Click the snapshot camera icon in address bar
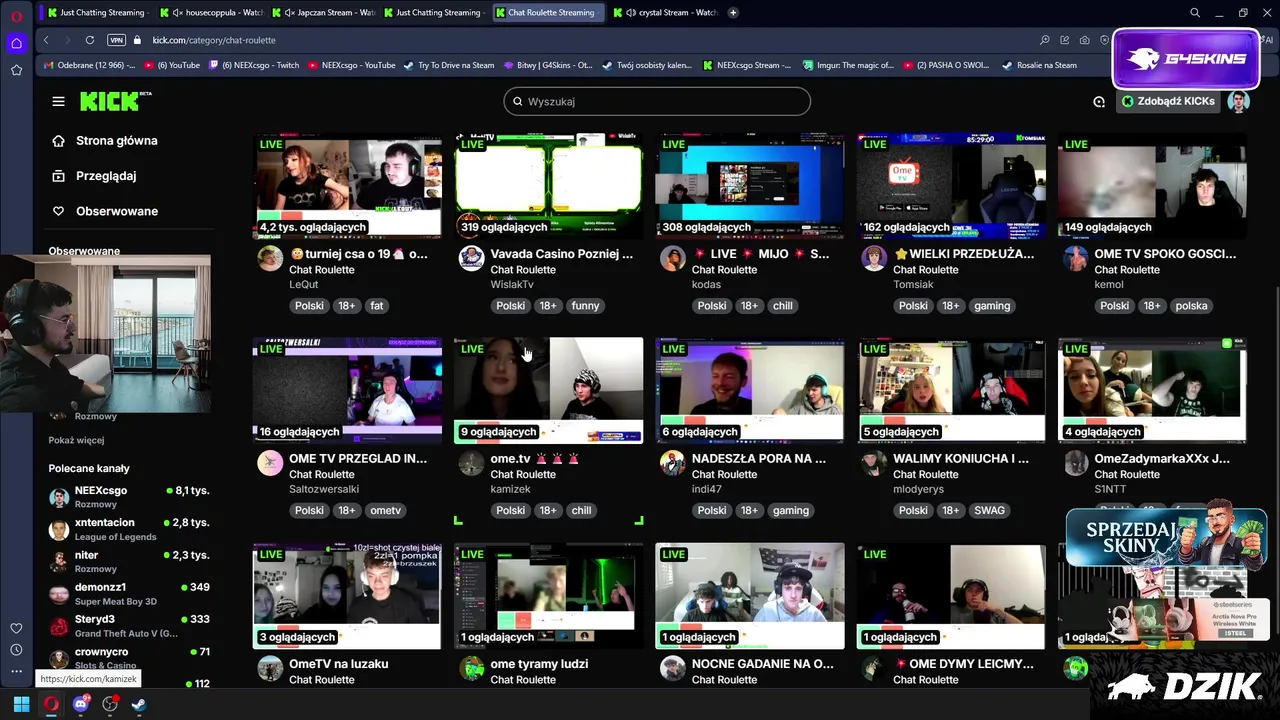Image resolution: width=1280 pixels, height=720 pixels. pos(1085,40)
